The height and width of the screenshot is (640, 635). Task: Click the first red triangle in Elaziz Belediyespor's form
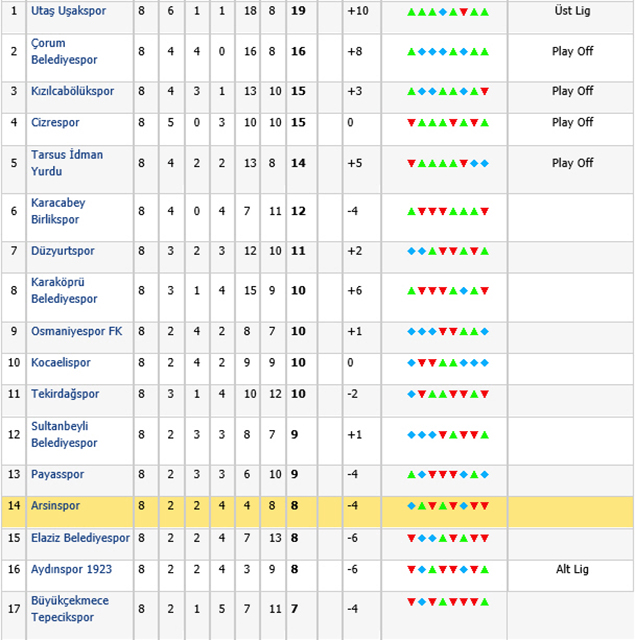[411, 538]
